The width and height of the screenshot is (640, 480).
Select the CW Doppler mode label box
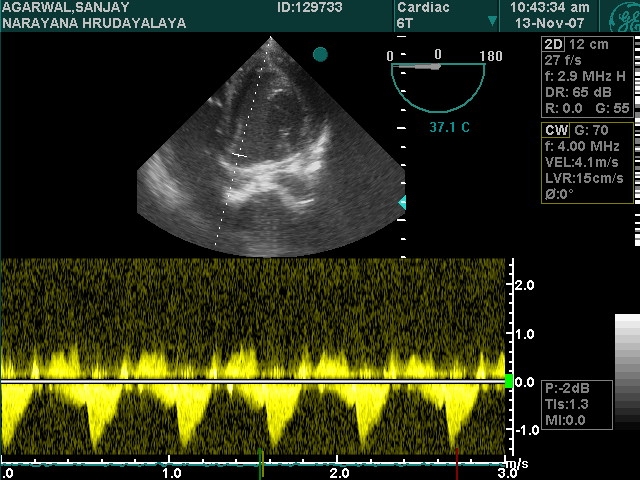coord(556,130)
